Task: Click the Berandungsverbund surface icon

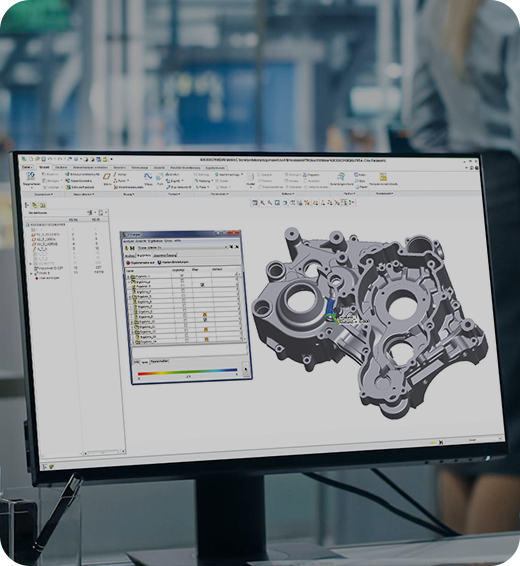Action: [x=341, y=177]
